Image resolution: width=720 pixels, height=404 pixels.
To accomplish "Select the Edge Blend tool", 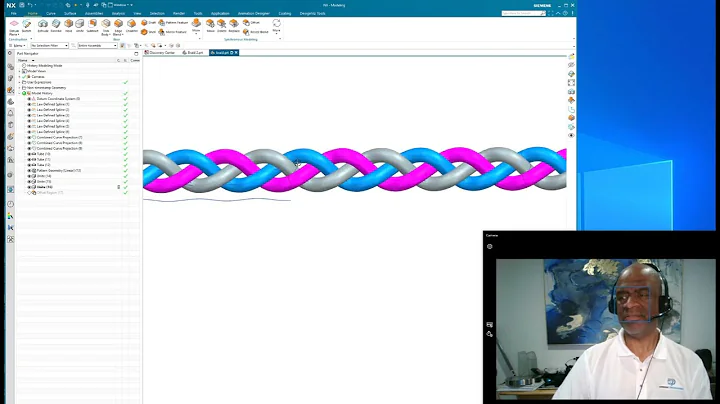I will click(x=118, y=27).
